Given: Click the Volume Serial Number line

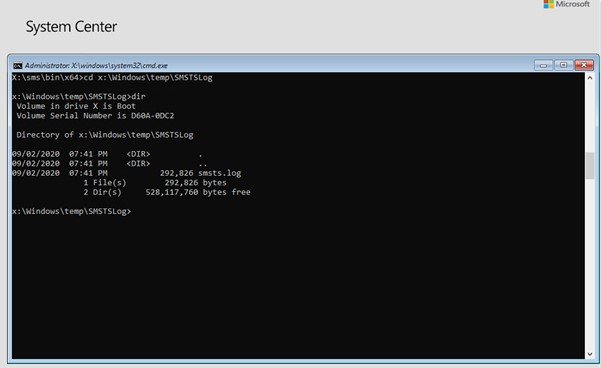Looking at the screenshot, I should (95, 115).
